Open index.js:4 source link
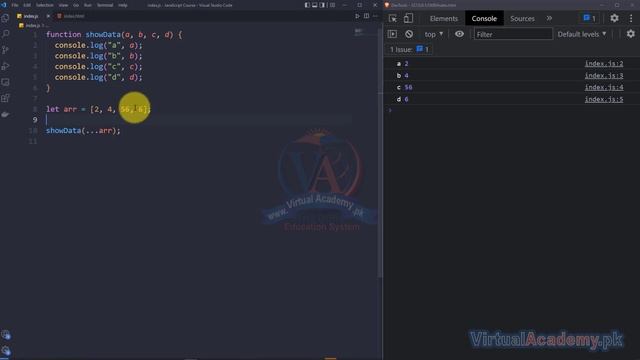The width and height of the screenshot is (640, 360). (x=604, y=87)
